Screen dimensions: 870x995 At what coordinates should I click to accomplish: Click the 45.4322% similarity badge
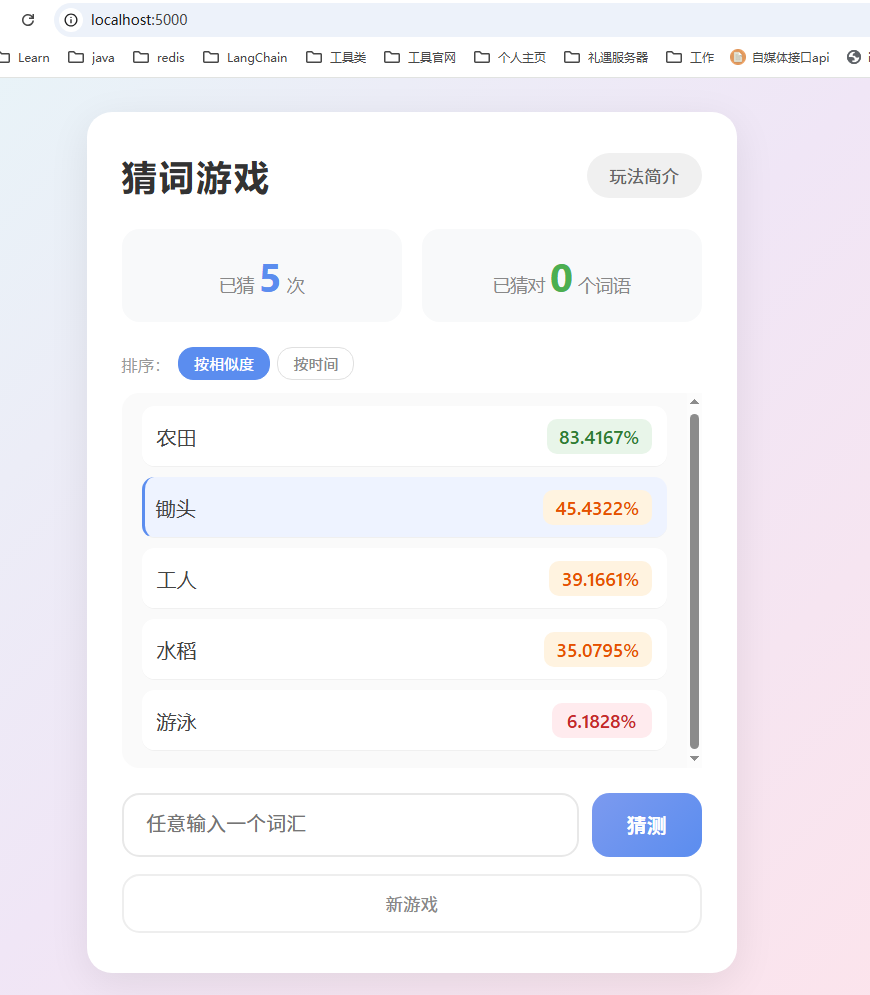coord(597,508)
